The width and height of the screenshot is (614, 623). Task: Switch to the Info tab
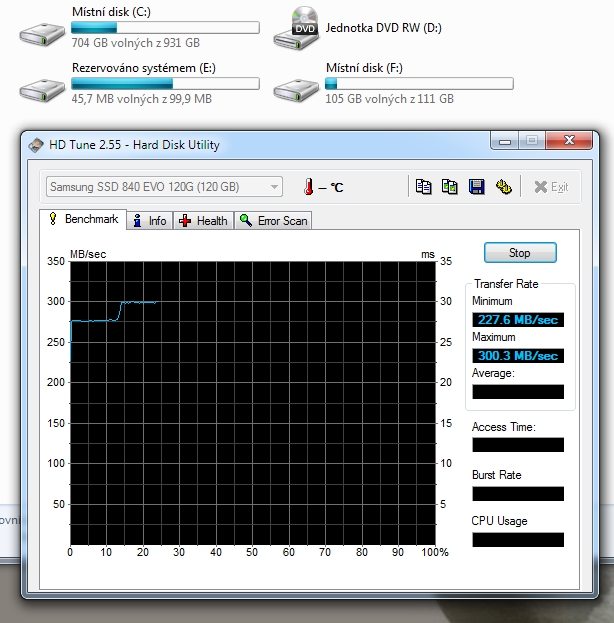tap(150, 220)
